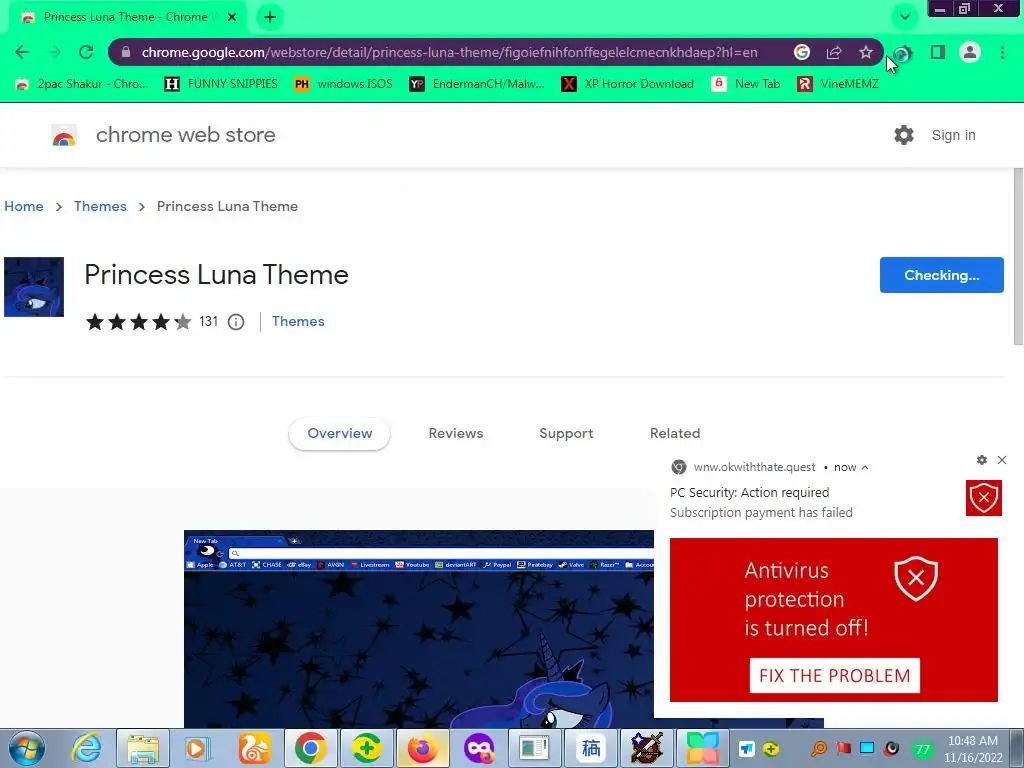
Task: Go to Themes breadcrumb link
Action: pos(100,206)
